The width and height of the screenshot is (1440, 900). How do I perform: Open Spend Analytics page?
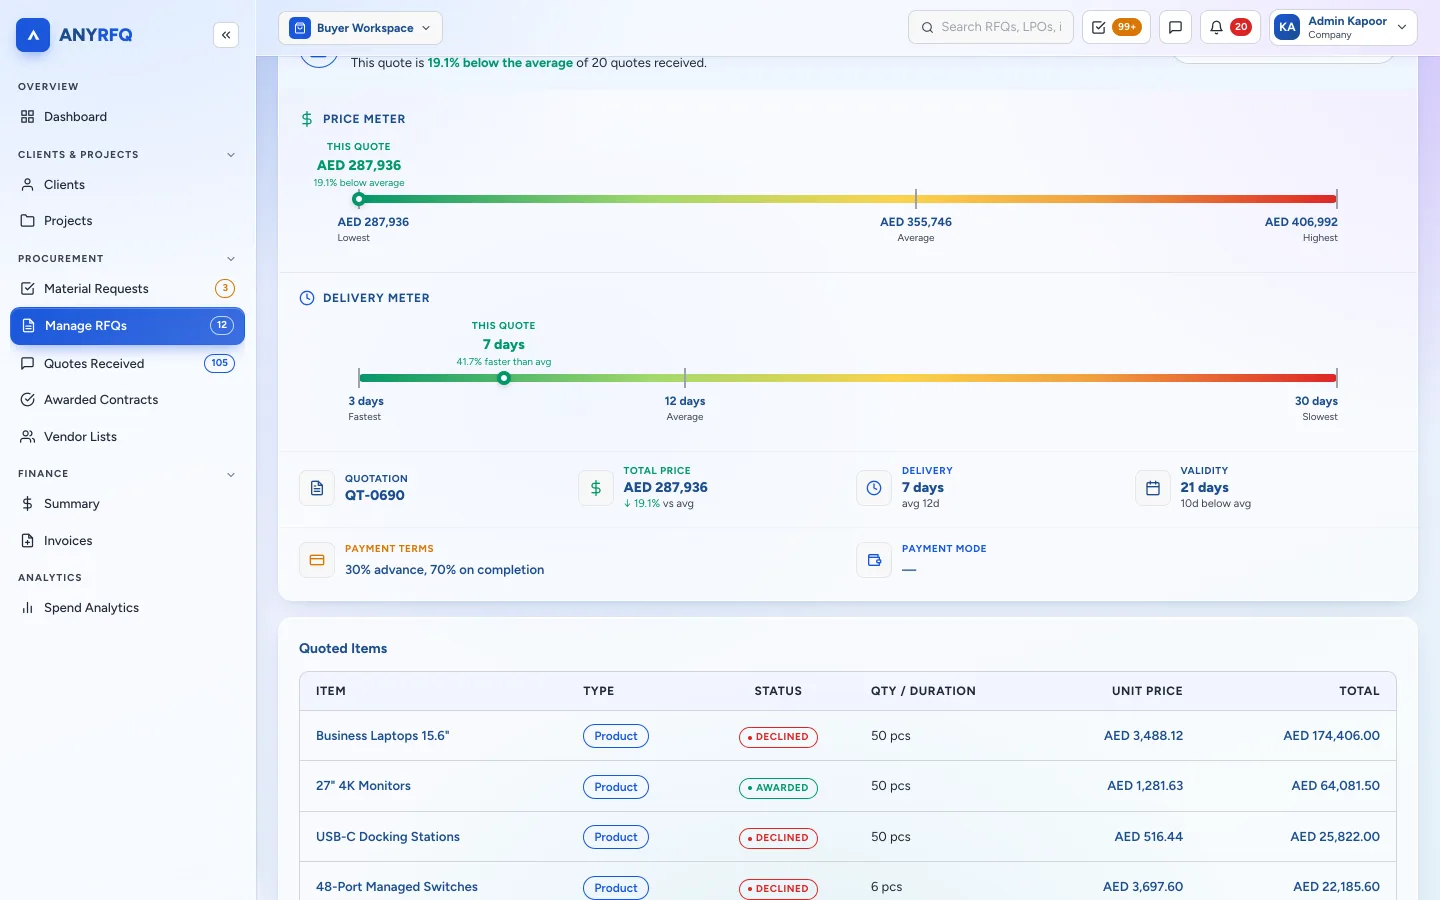coord(127,608)
